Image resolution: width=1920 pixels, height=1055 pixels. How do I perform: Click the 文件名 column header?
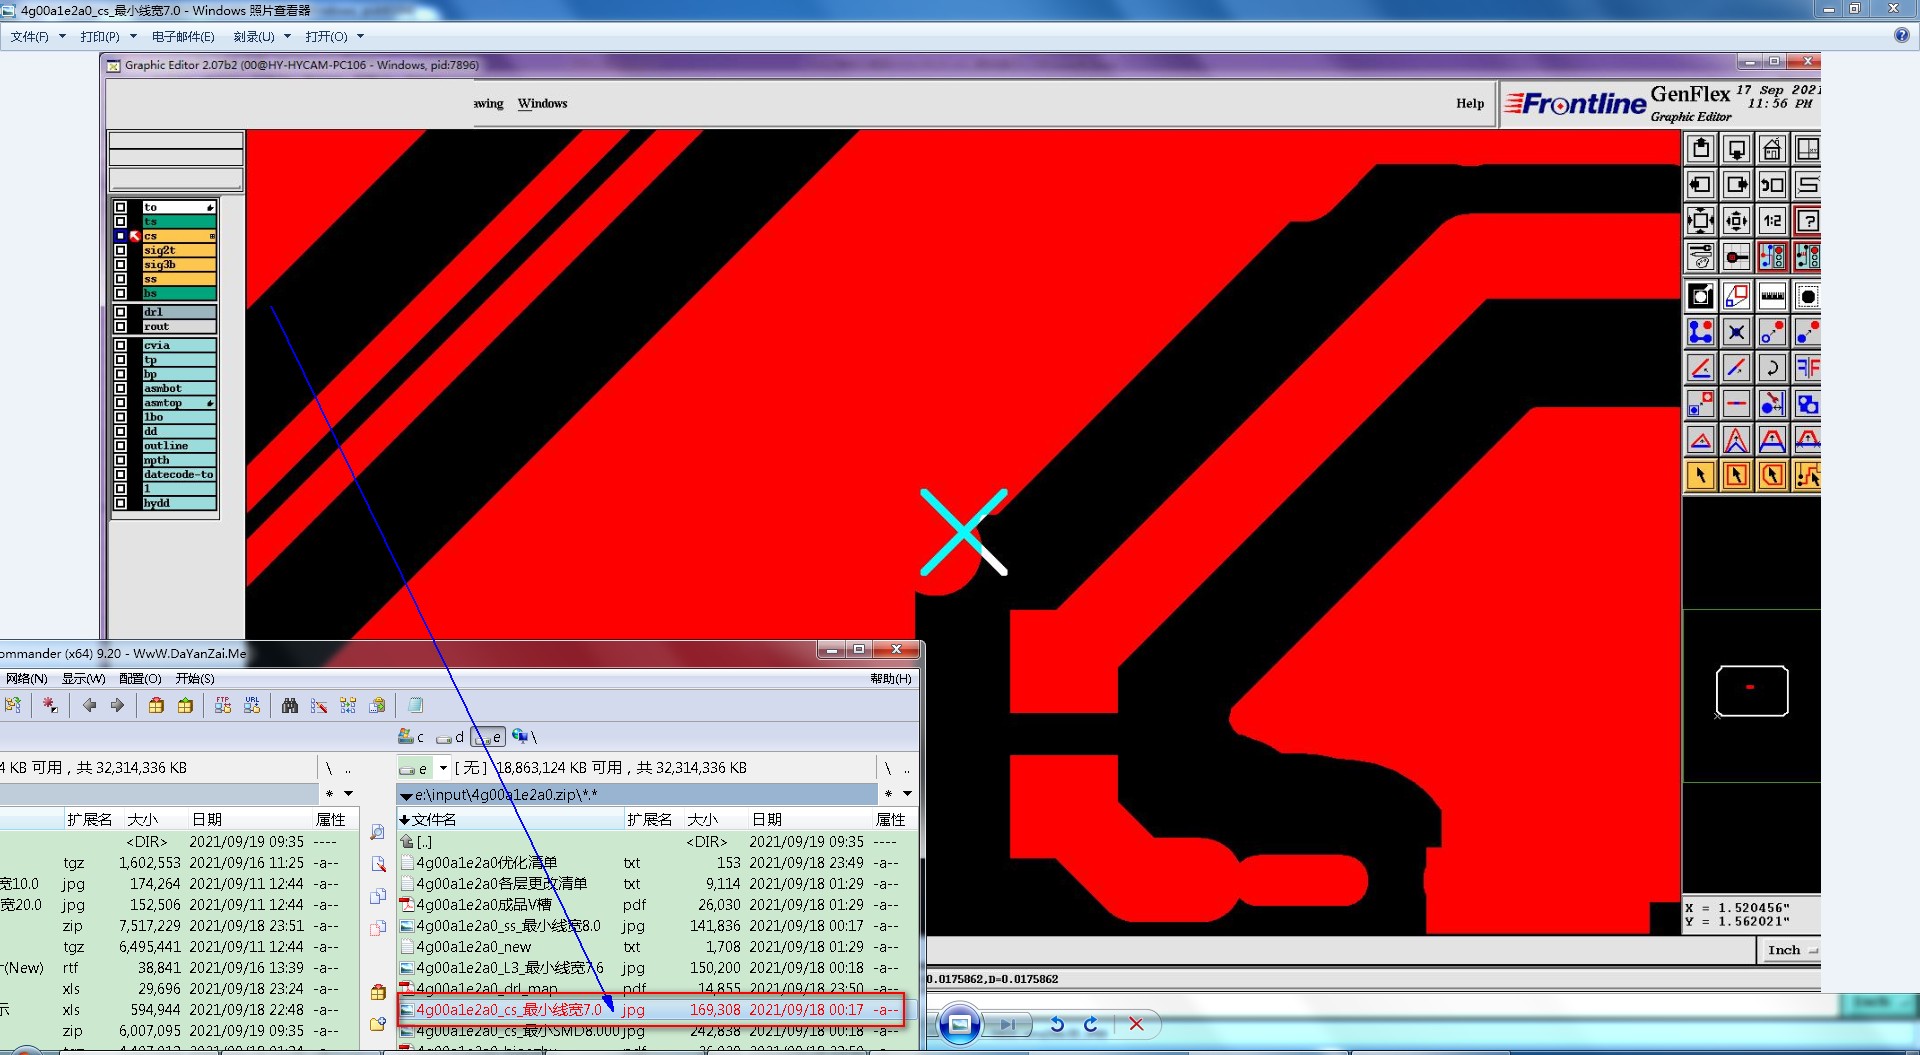(x=510, y=820)
